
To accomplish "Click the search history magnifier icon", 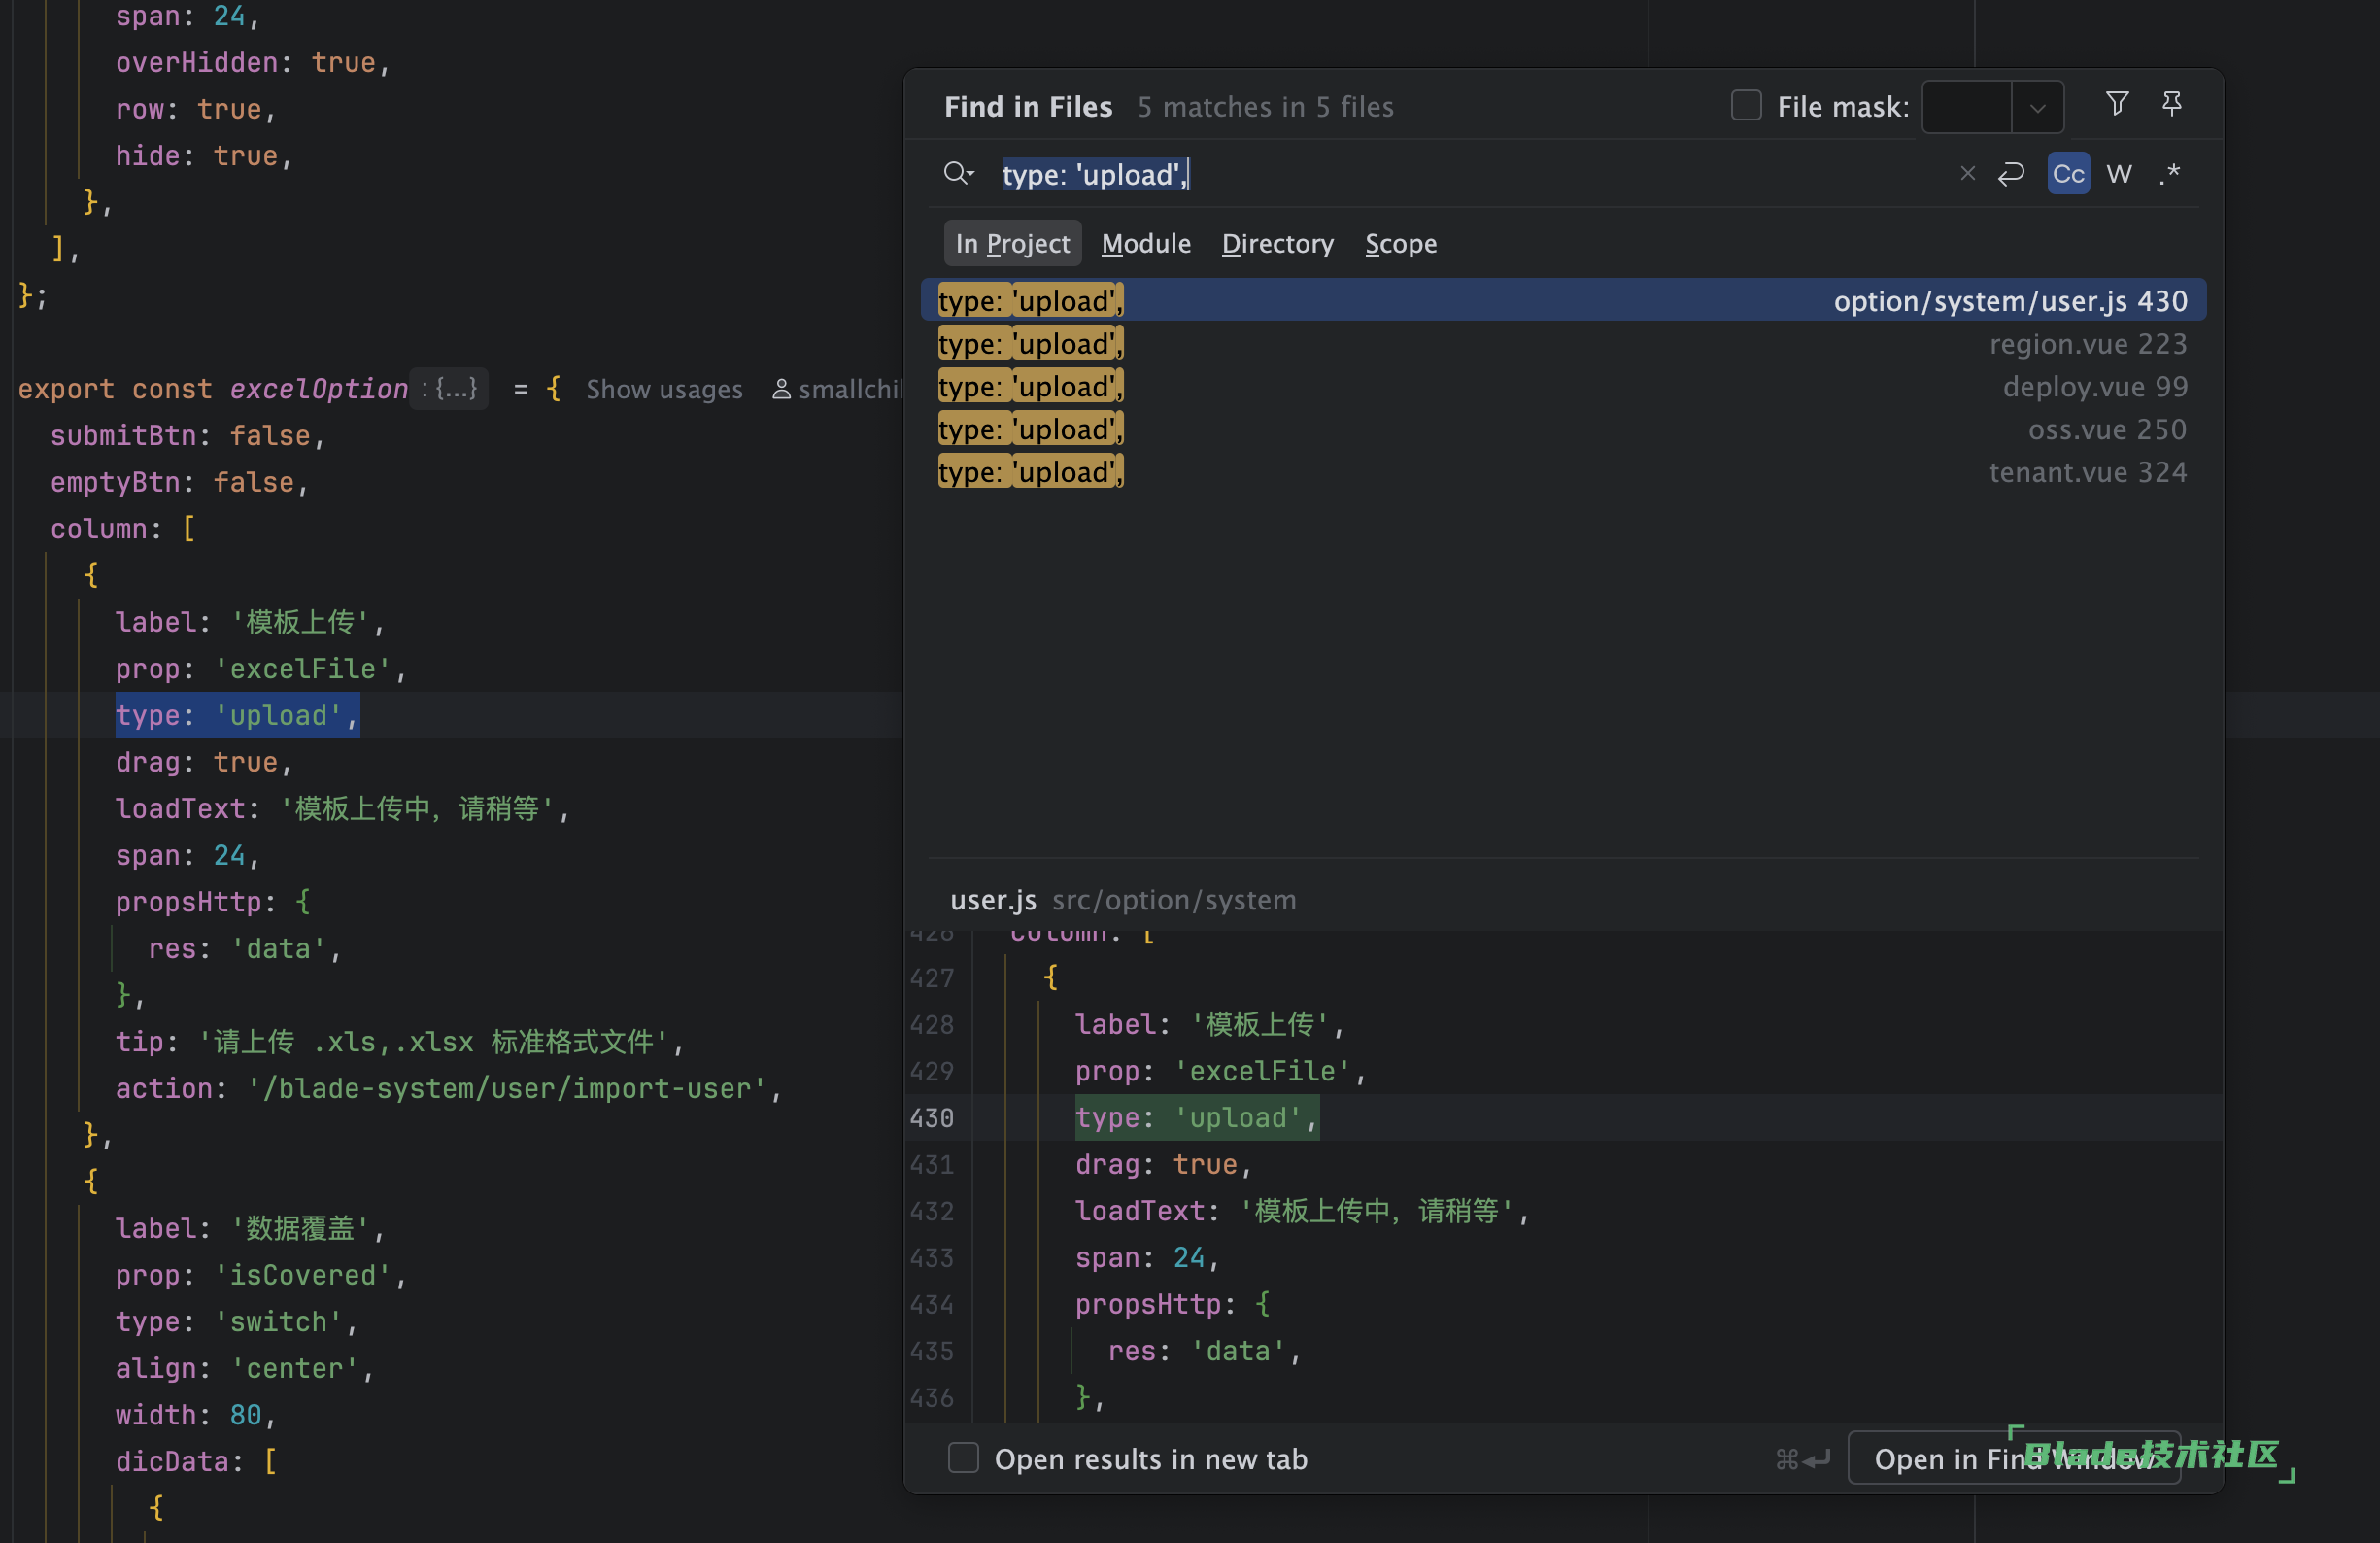I will 957,174.
